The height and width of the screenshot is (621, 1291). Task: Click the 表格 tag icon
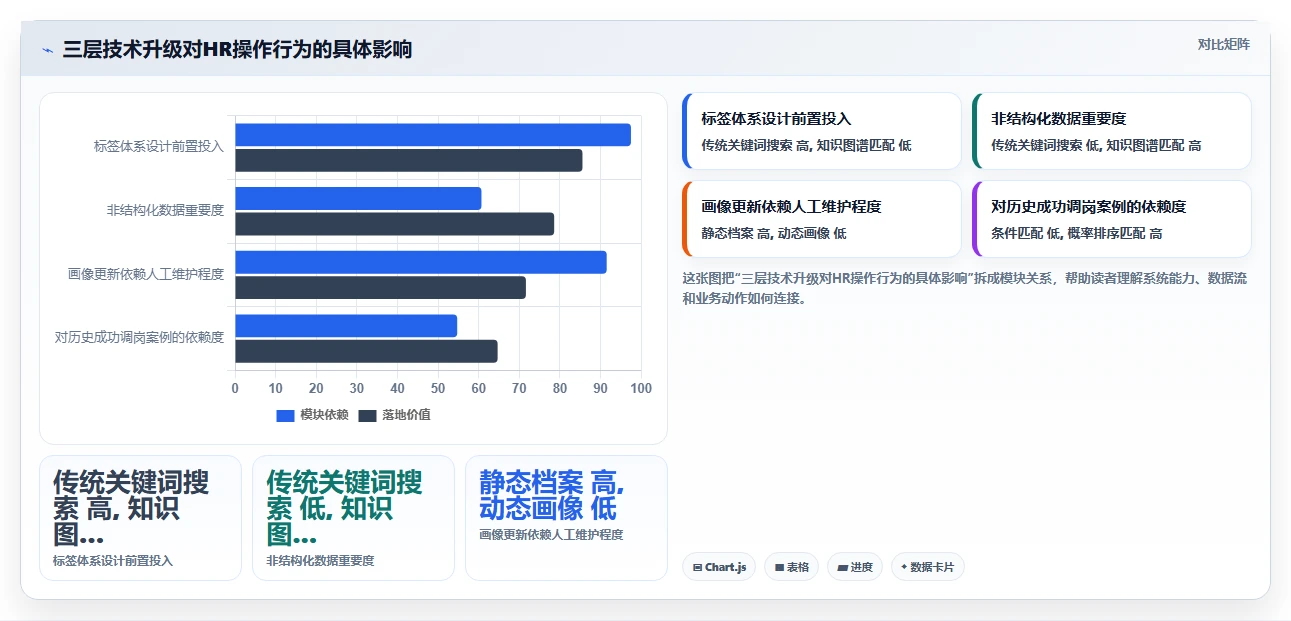779,567
